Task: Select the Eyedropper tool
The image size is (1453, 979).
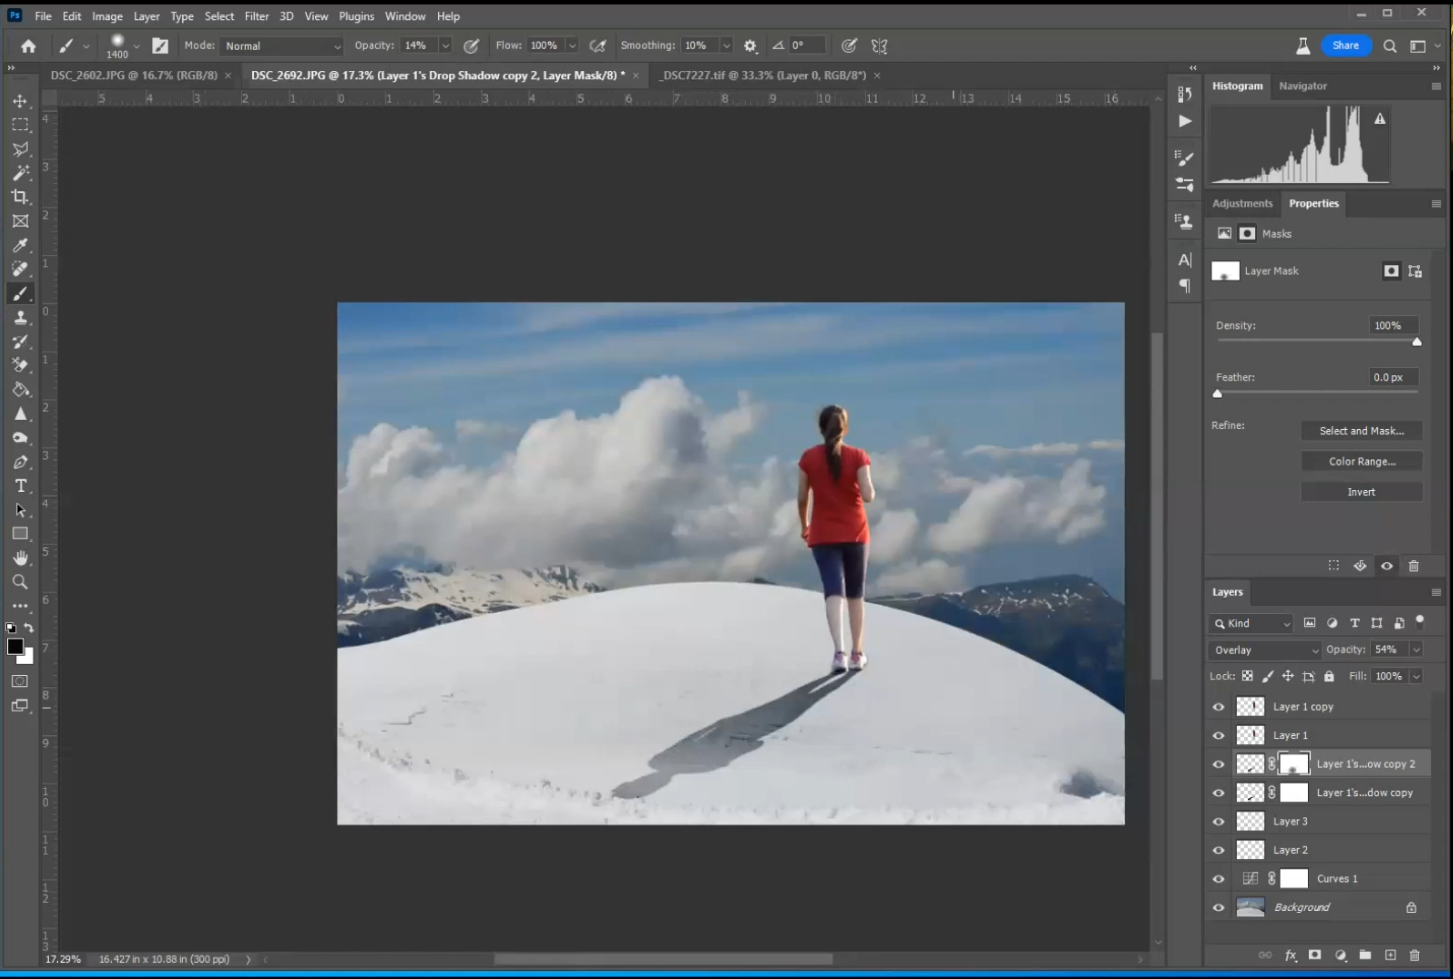Action: 20,245
